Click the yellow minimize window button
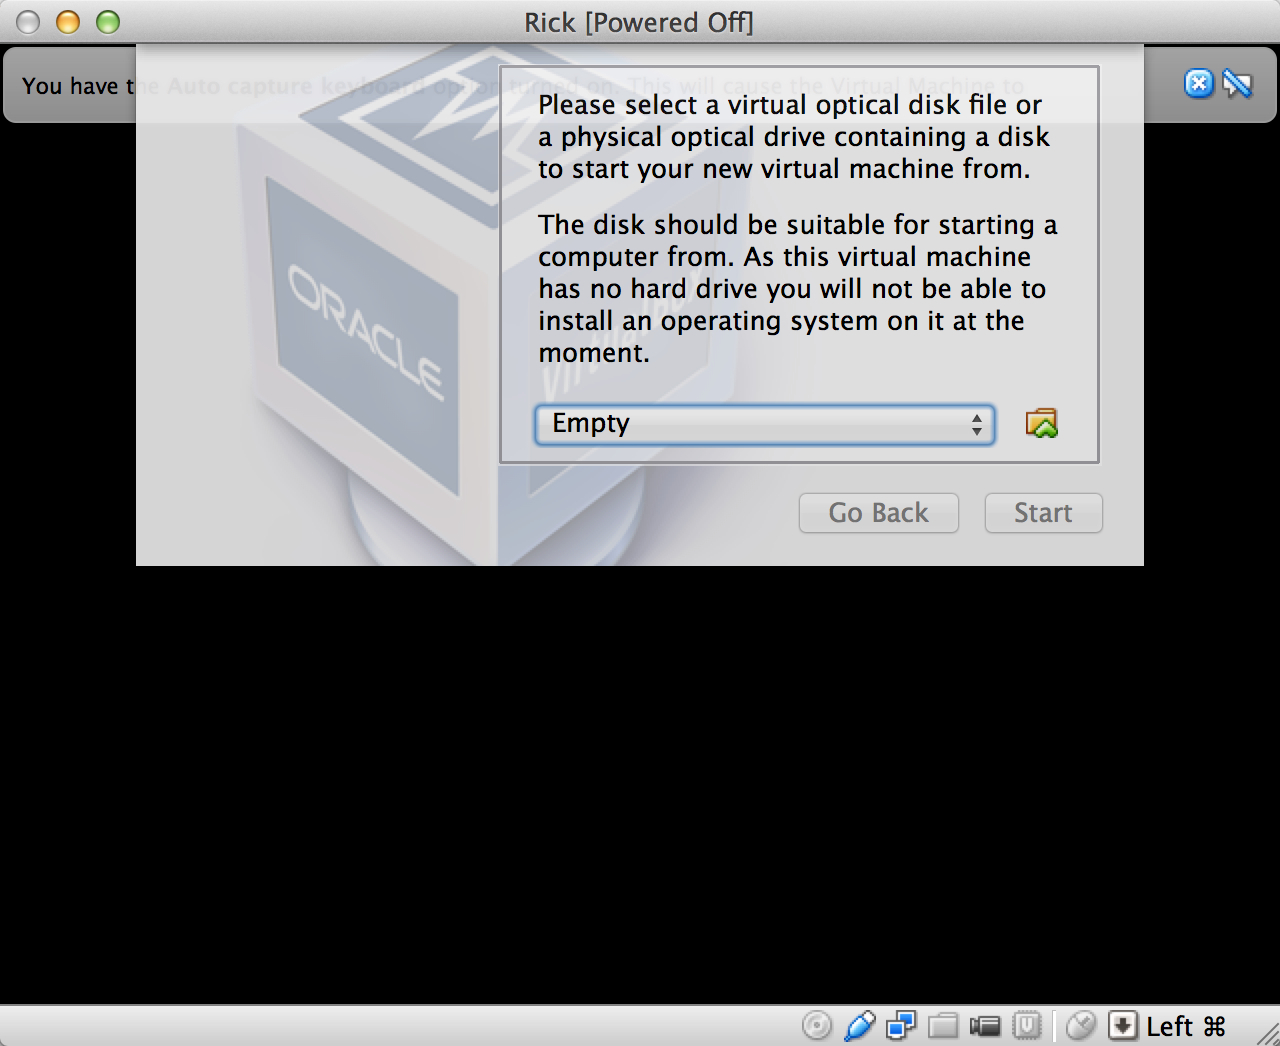 click(x=68, y=22)
